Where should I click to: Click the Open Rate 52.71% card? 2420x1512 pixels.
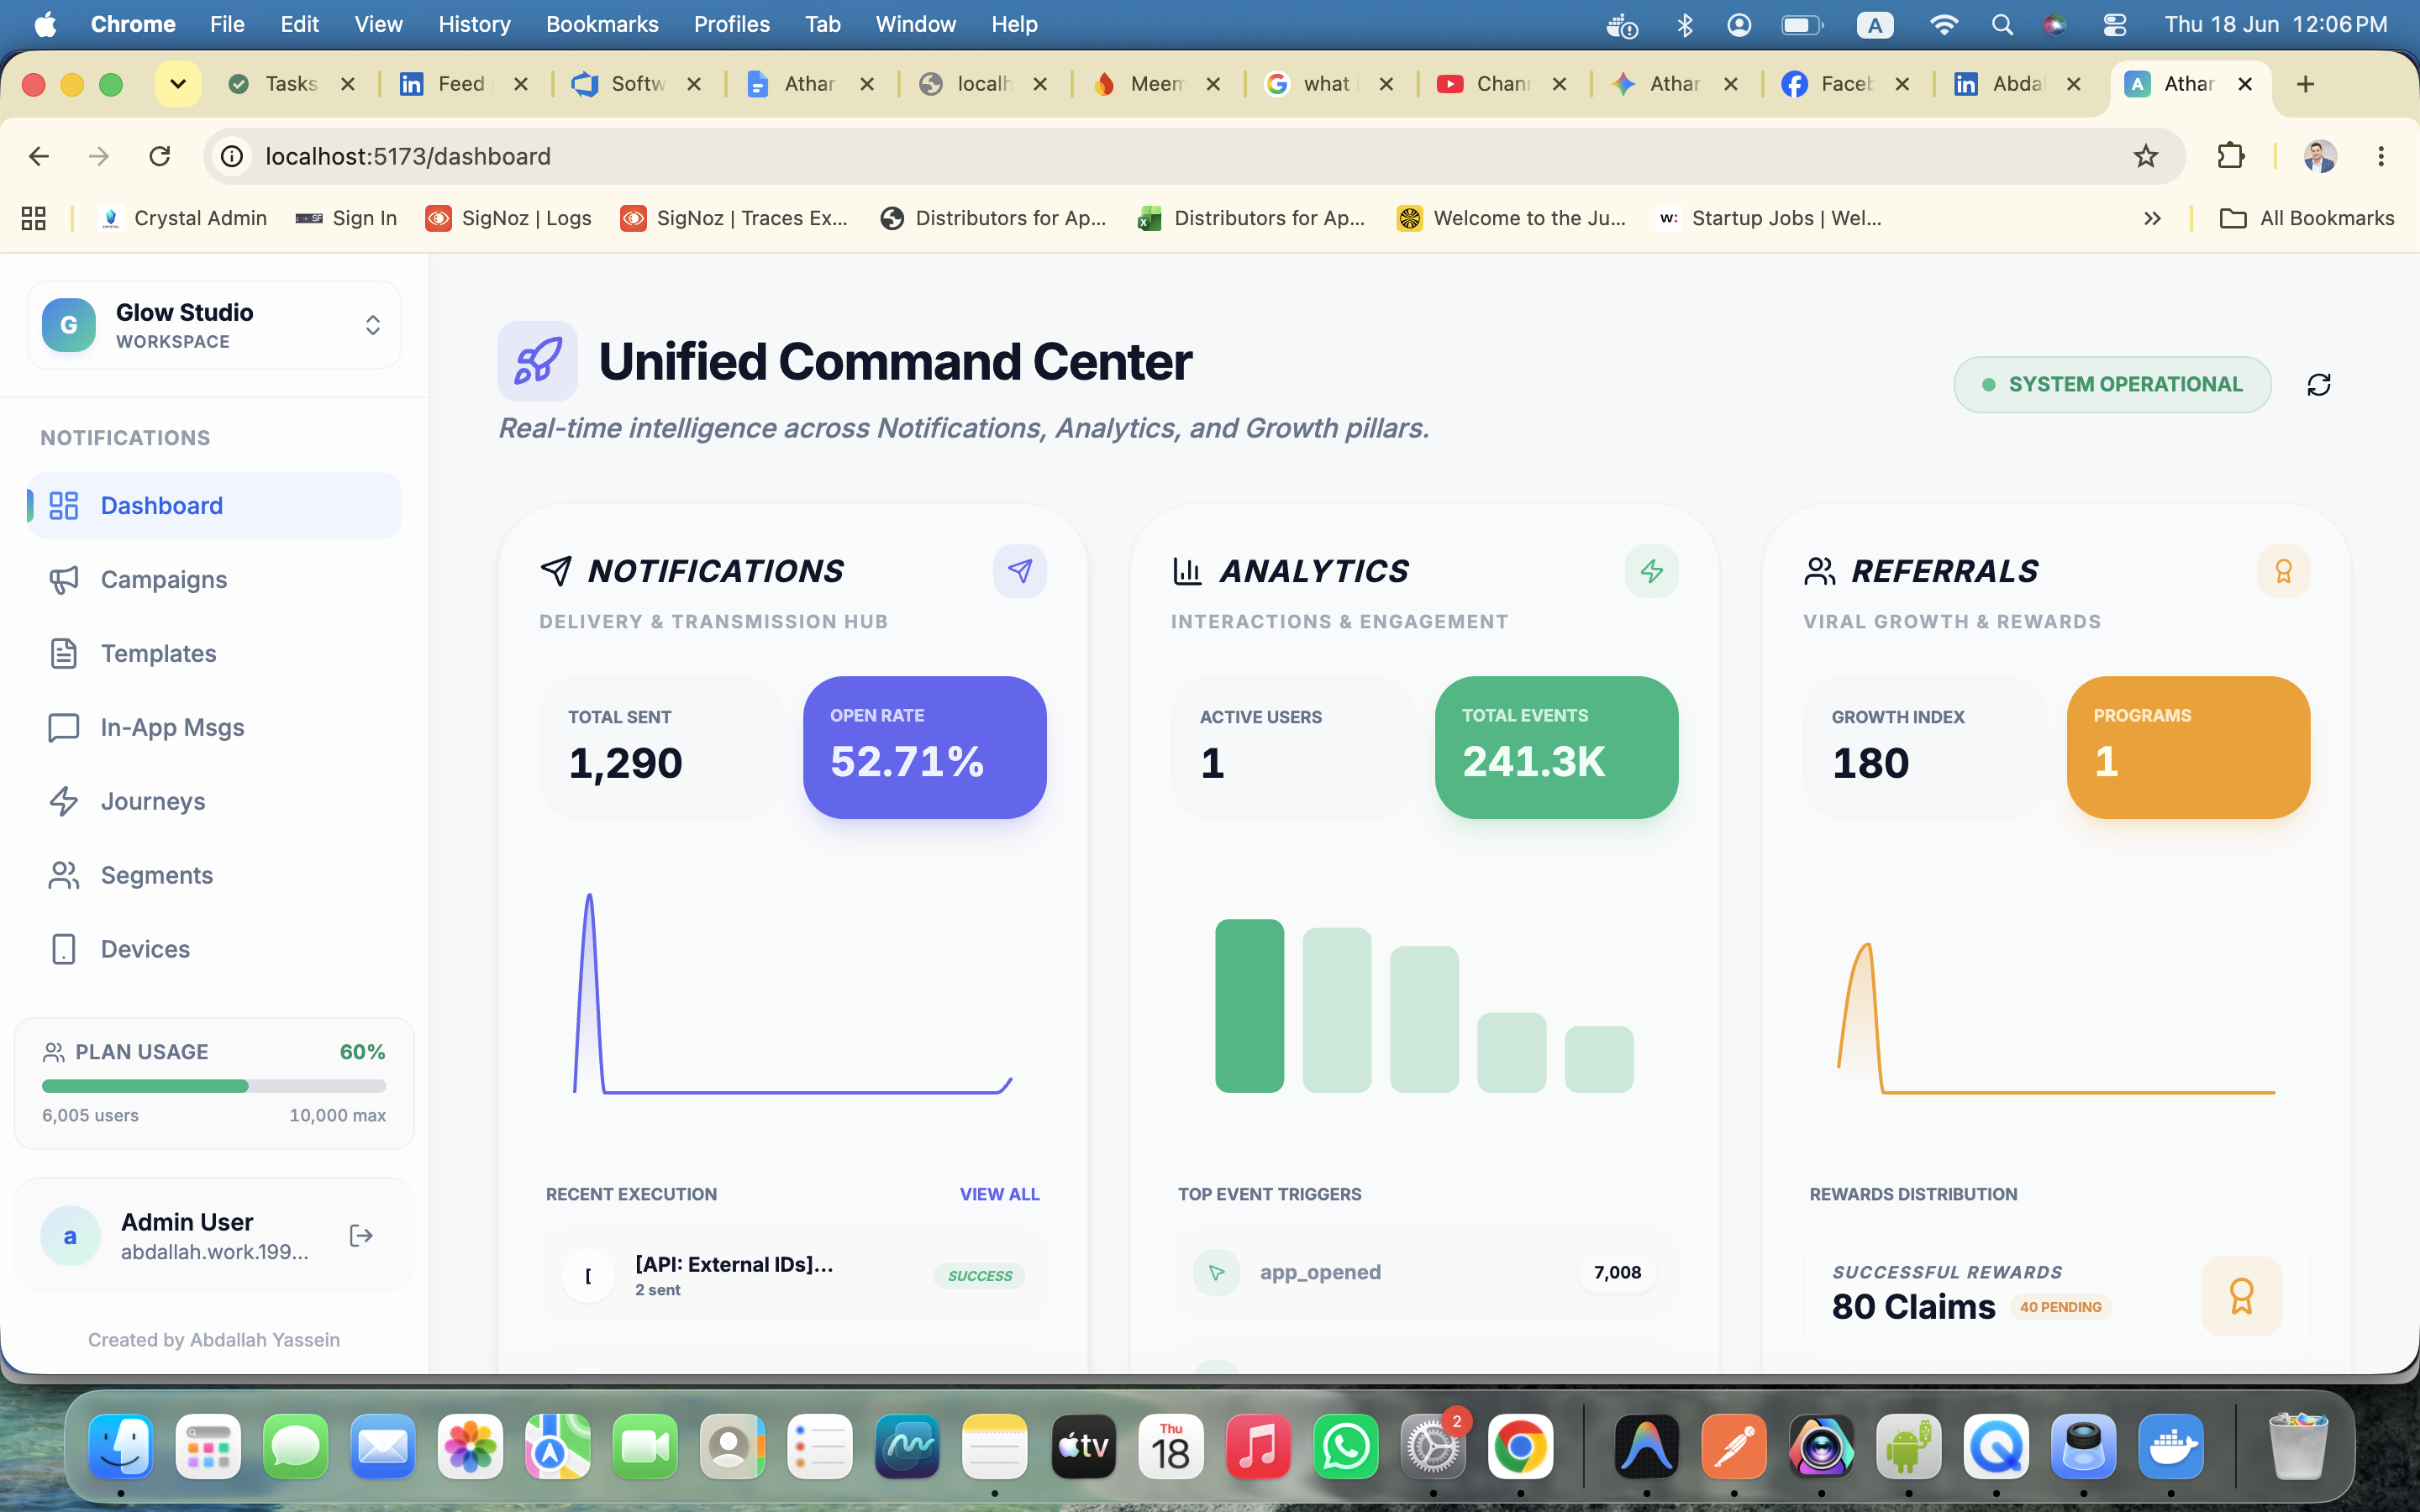pyautogui.click(x=925, y=747)
